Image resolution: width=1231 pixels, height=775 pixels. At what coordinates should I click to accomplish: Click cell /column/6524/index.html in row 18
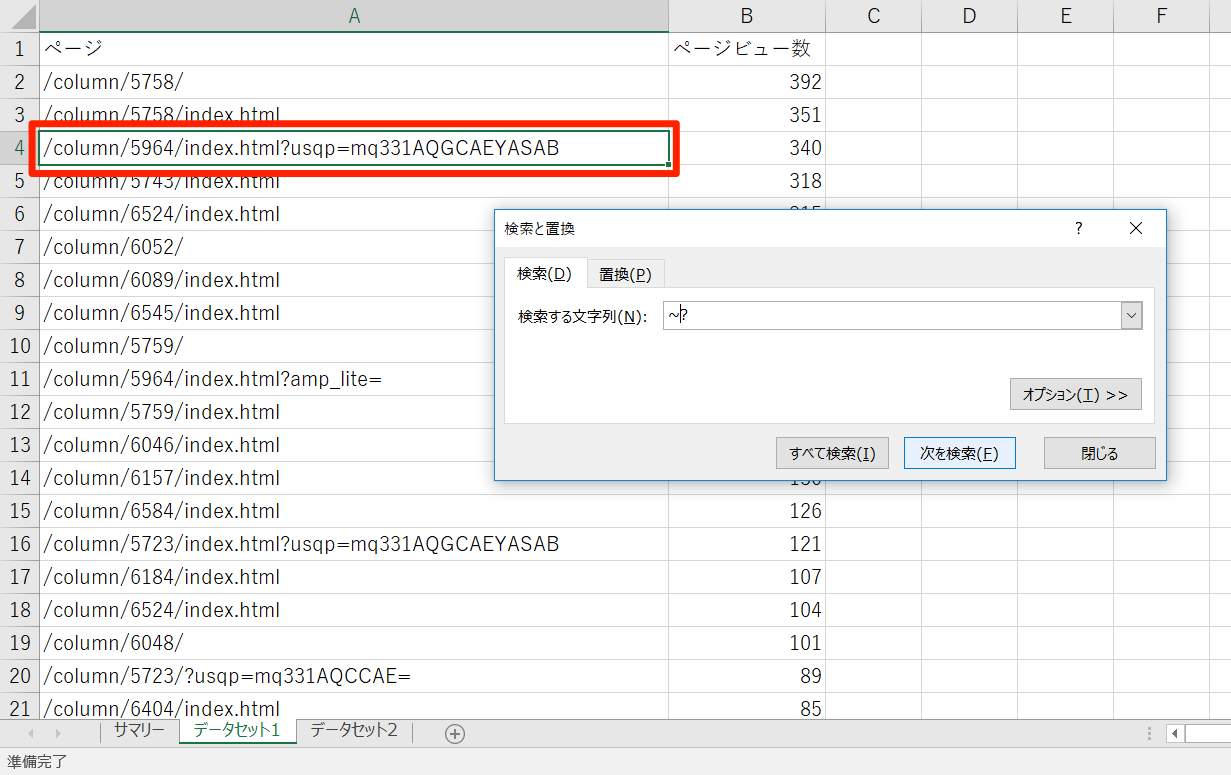pos(354,610)
